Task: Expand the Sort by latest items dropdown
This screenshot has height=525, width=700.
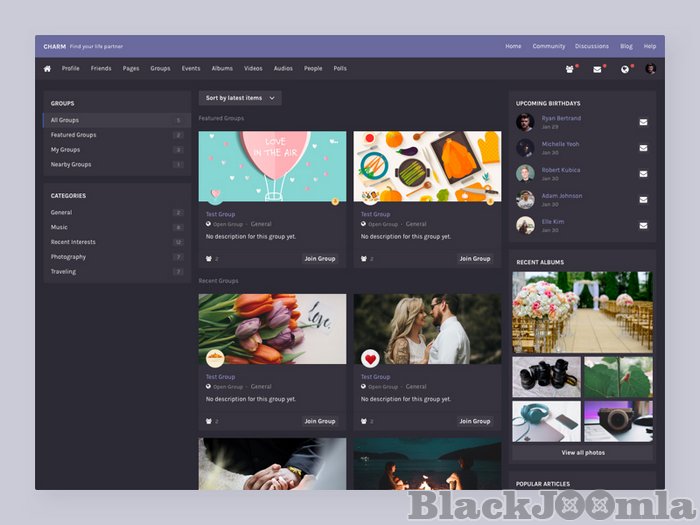Action: coord(239,98)
